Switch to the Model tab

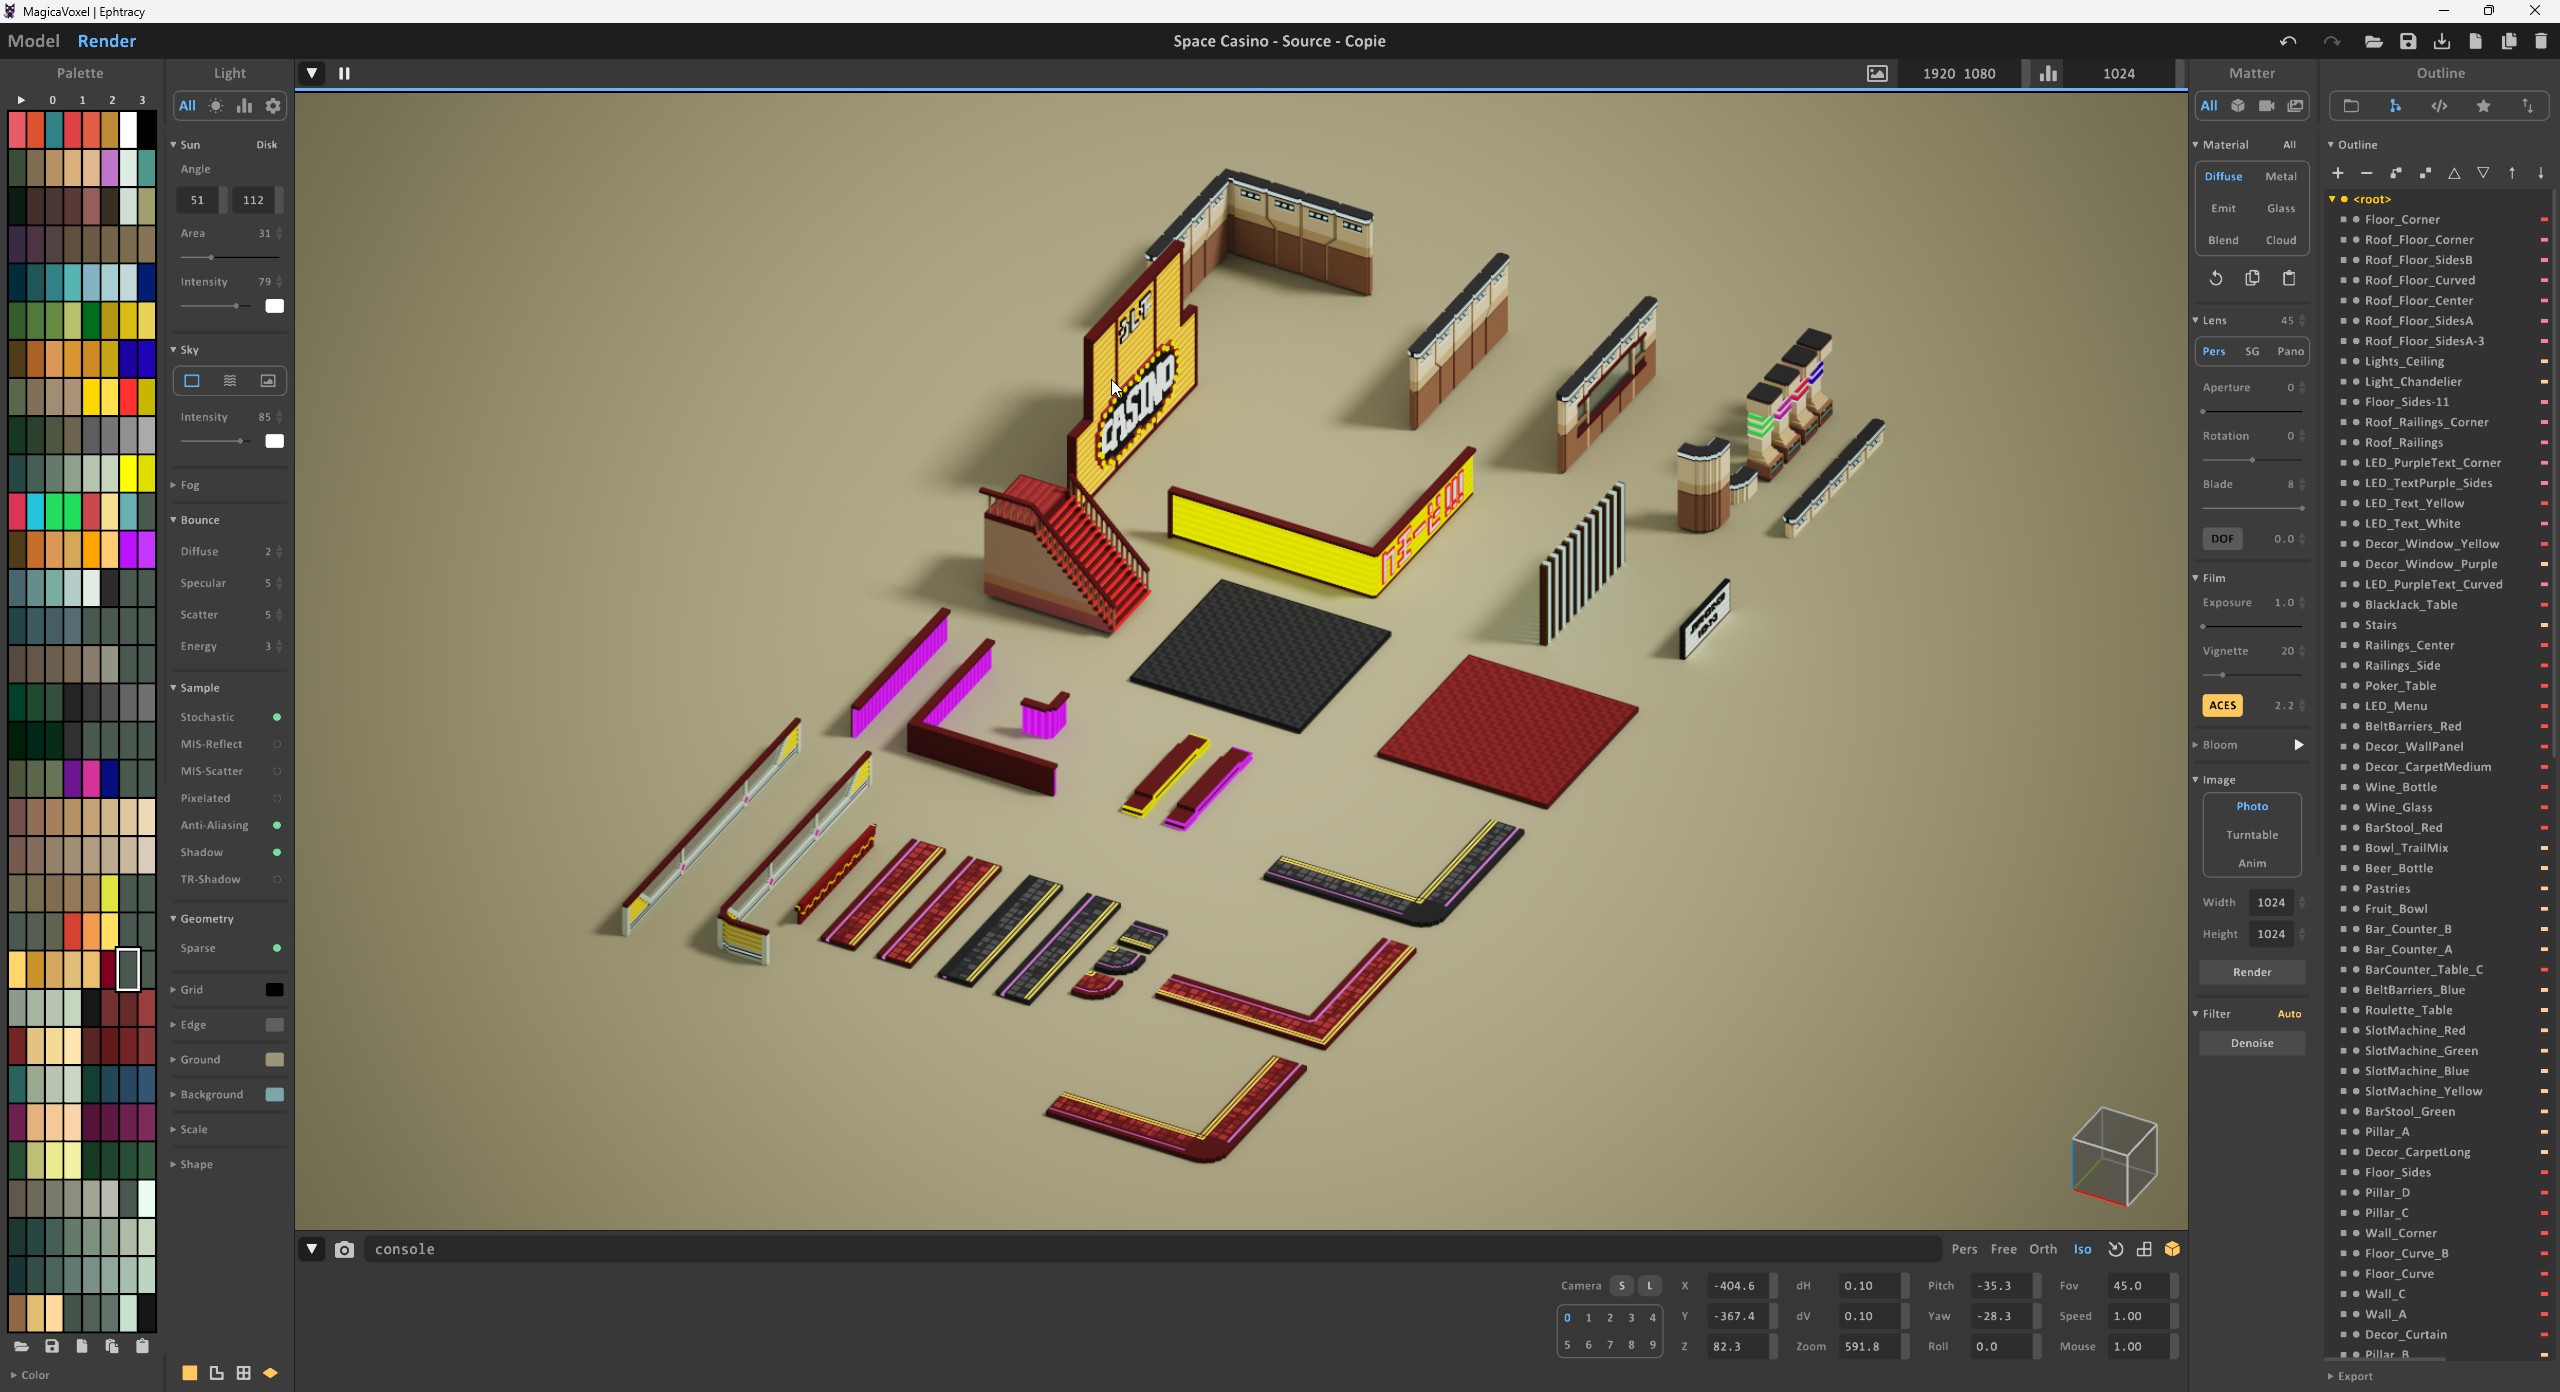[x=33, y=41]
